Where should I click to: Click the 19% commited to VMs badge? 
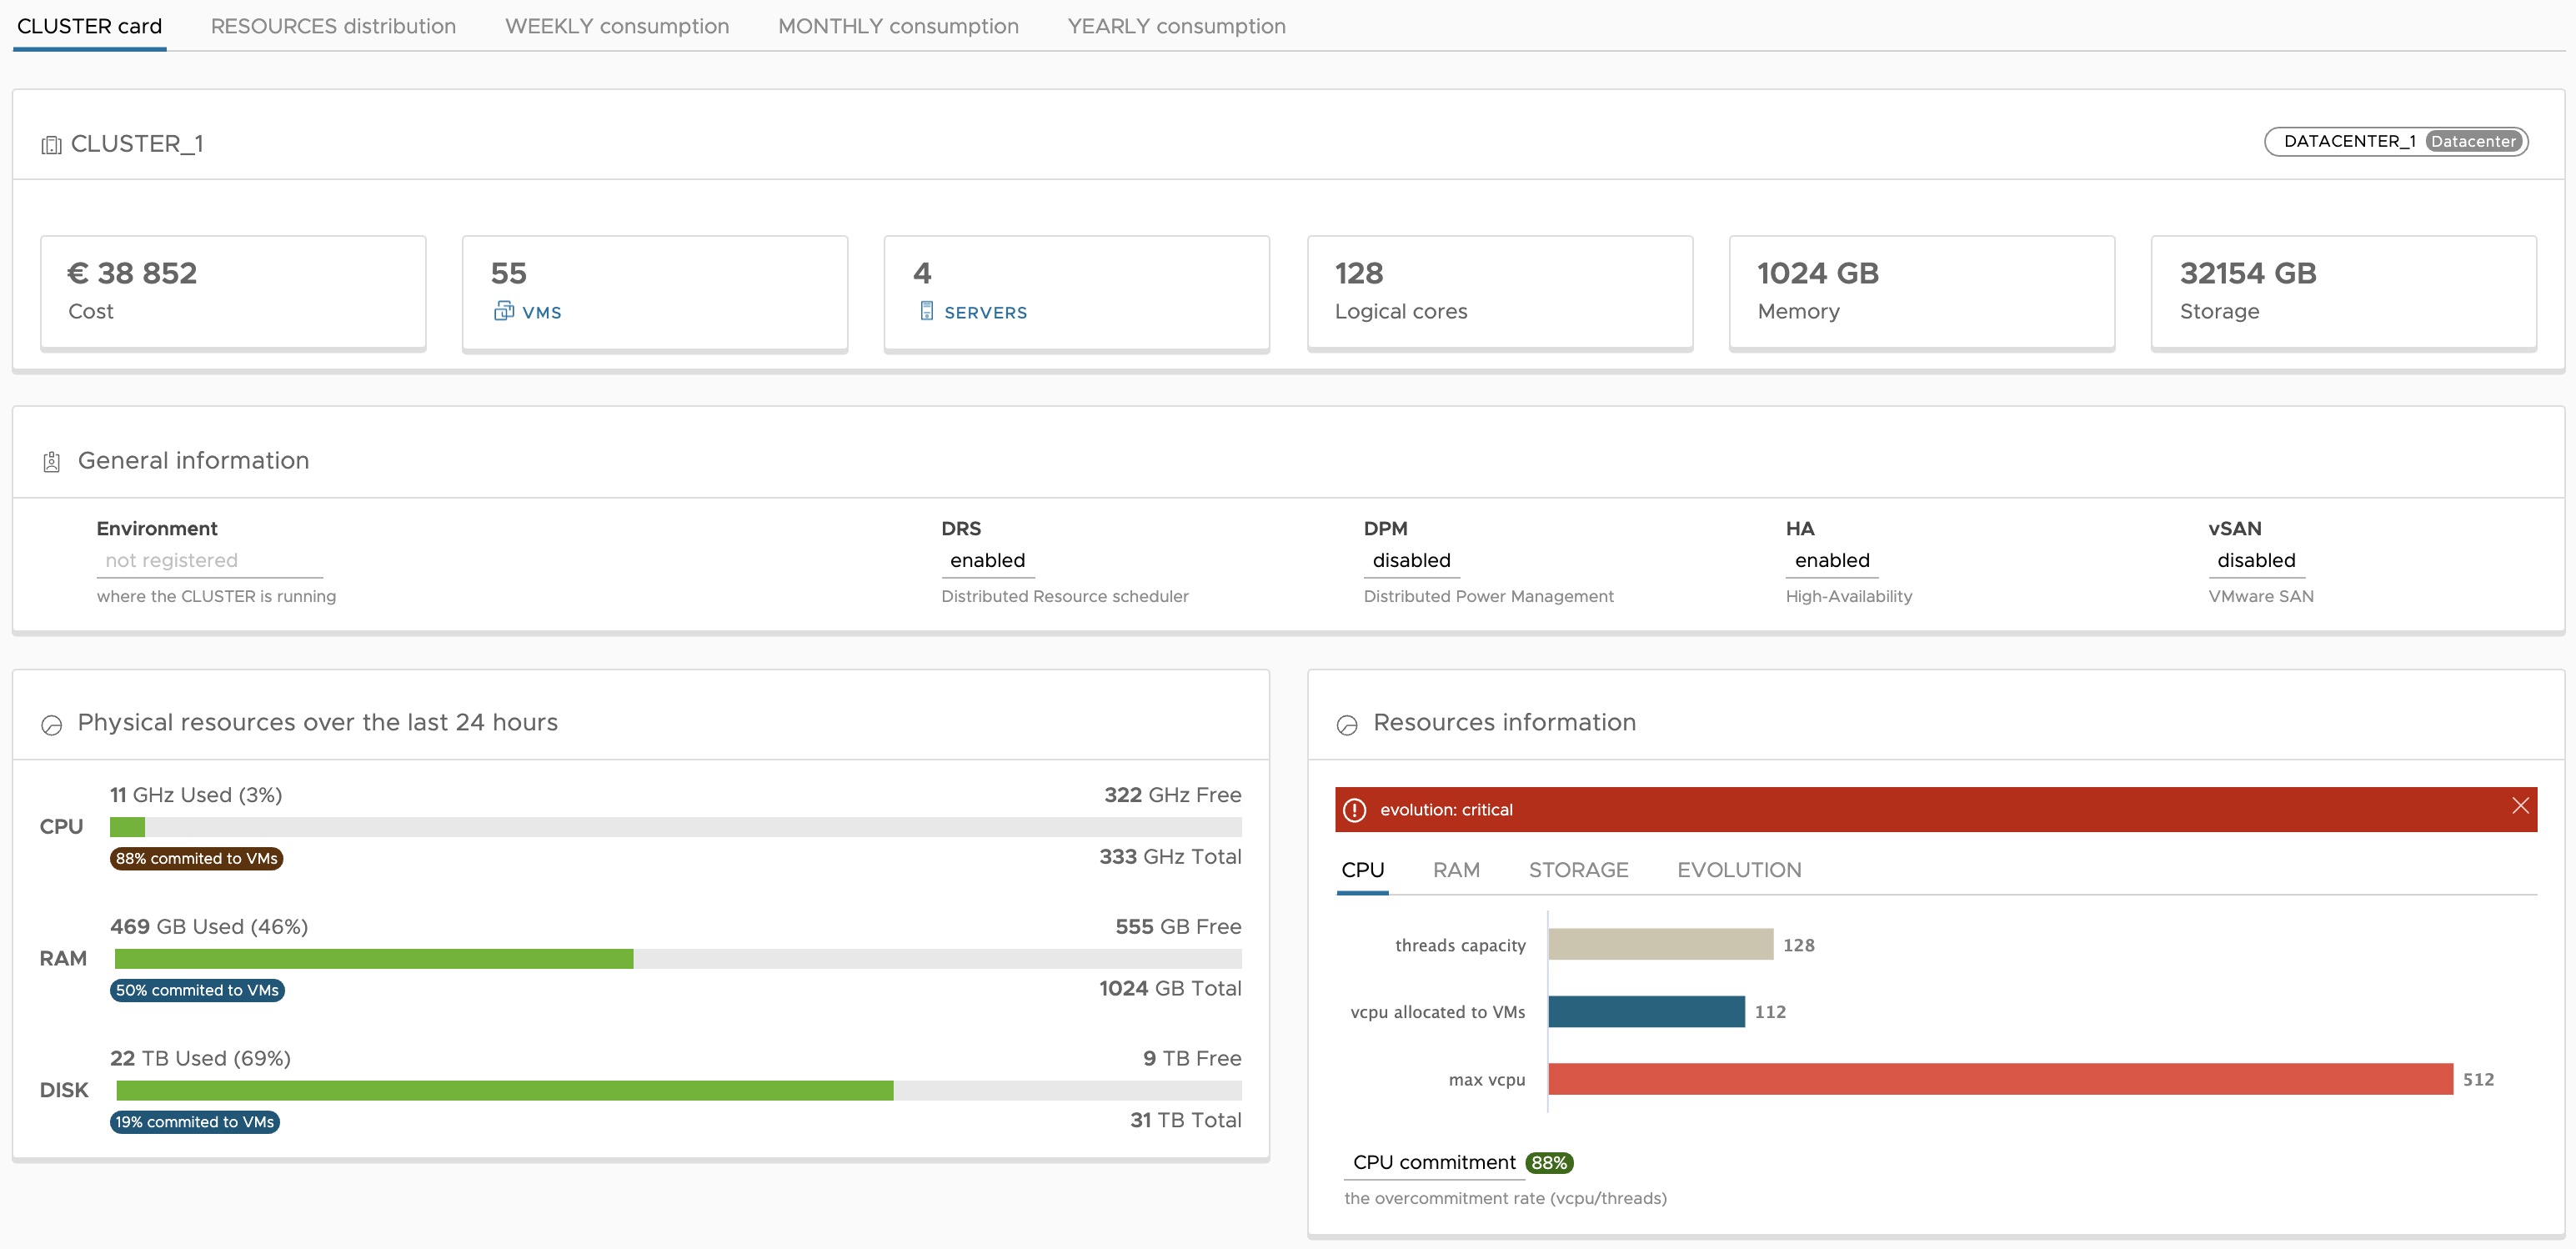pyautogui.click(x=194, y=1122)
